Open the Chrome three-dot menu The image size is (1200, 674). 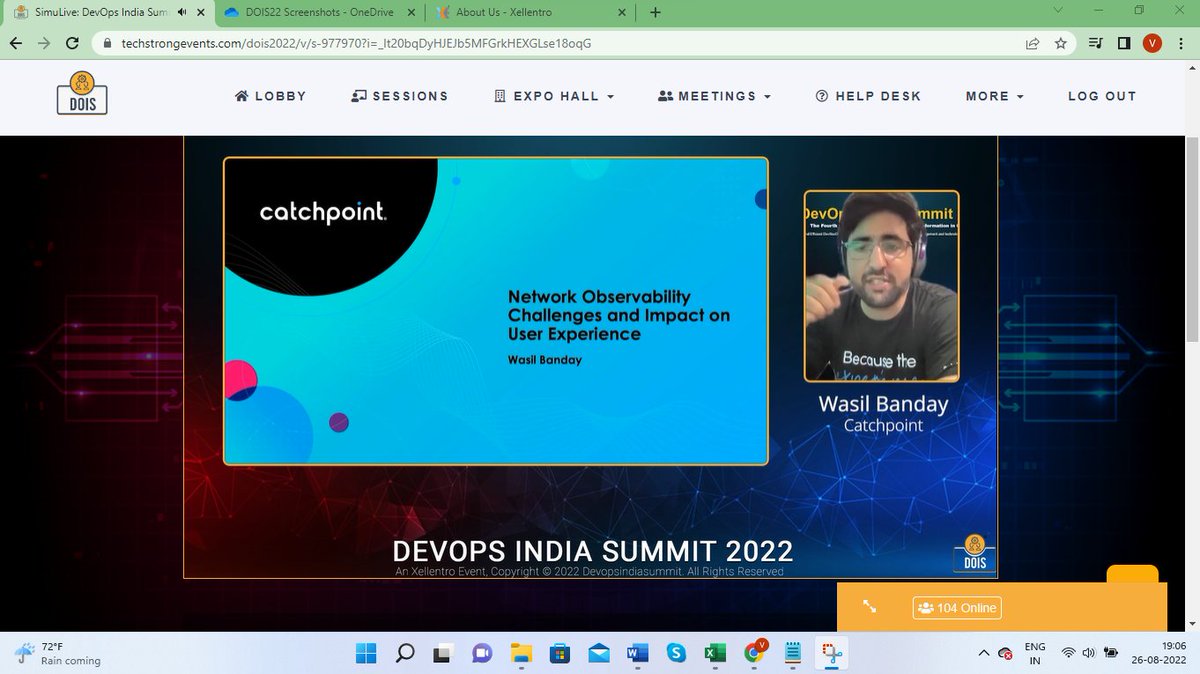(1180, 43)
